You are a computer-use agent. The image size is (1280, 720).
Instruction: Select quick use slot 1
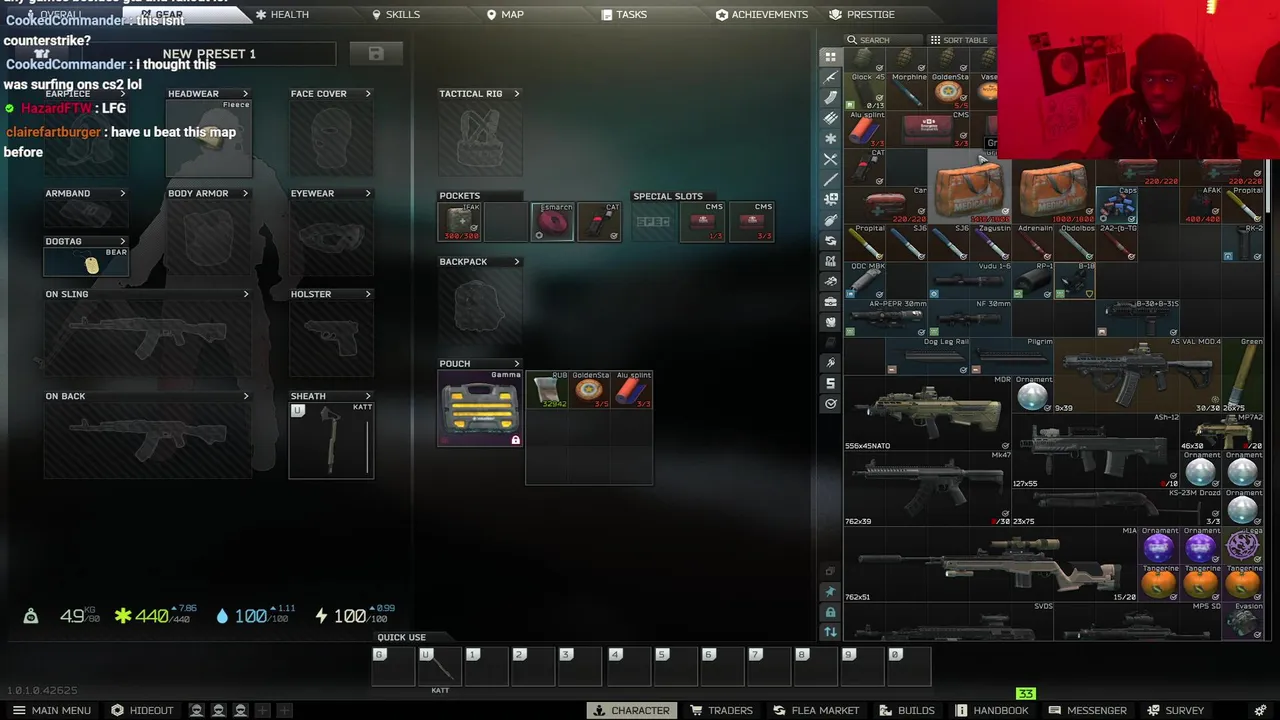click(x=486, y=666)
